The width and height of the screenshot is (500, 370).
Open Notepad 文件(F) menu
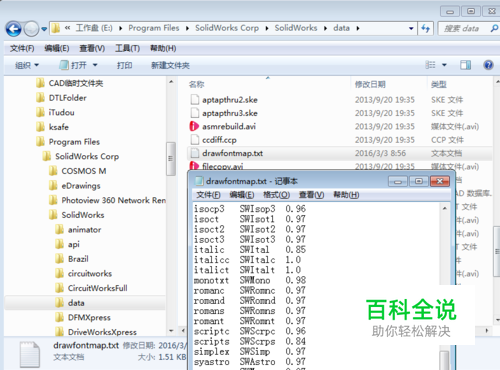[208, 195]
